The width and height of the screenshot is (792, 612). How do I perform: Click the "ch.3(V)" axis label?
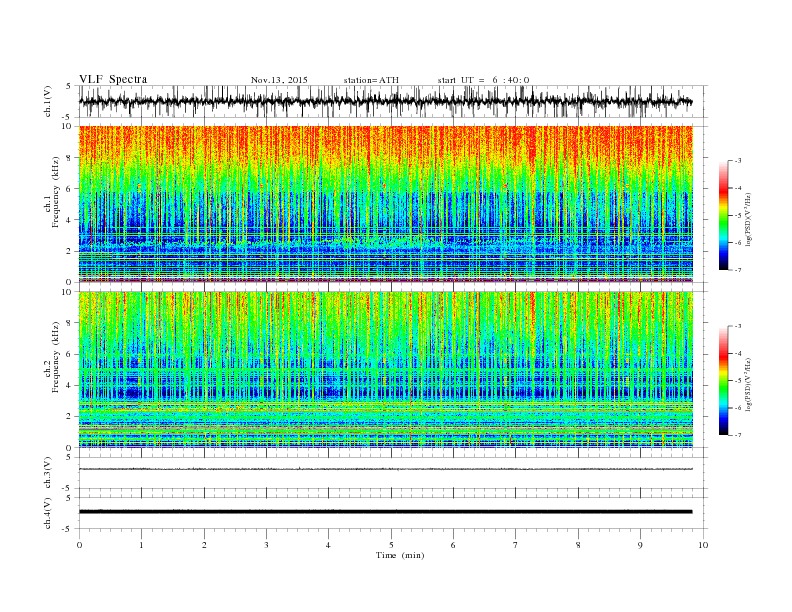click(48, 472)
